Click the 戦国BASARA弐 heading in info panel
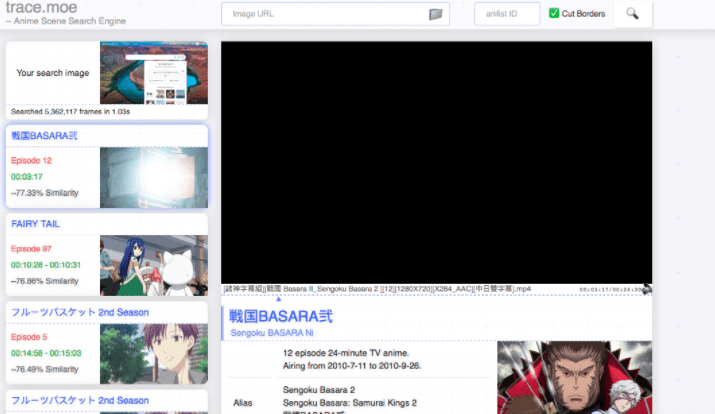The width and height of the screenshot is (715, 414). pyautogui.click(x=281, y=316)
